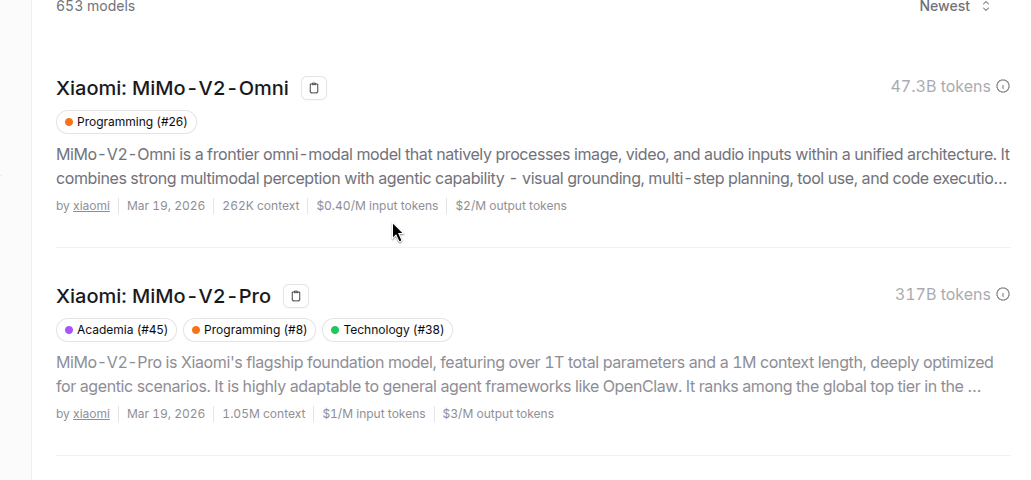
Task: Select the Academia (#45) category tag
Action: click(116, 329)
